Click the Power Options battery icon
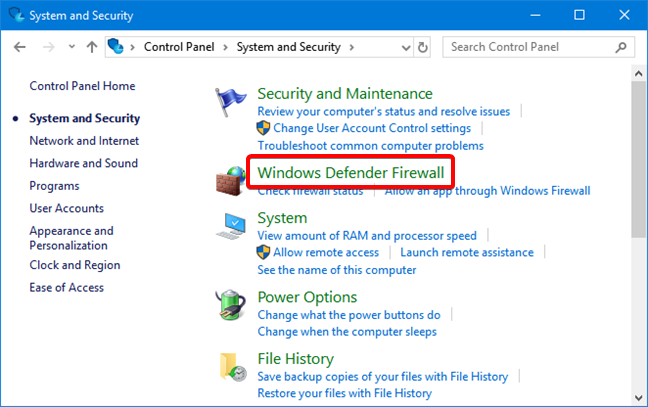This screenshot has width=648, height=407. (231, 305)
